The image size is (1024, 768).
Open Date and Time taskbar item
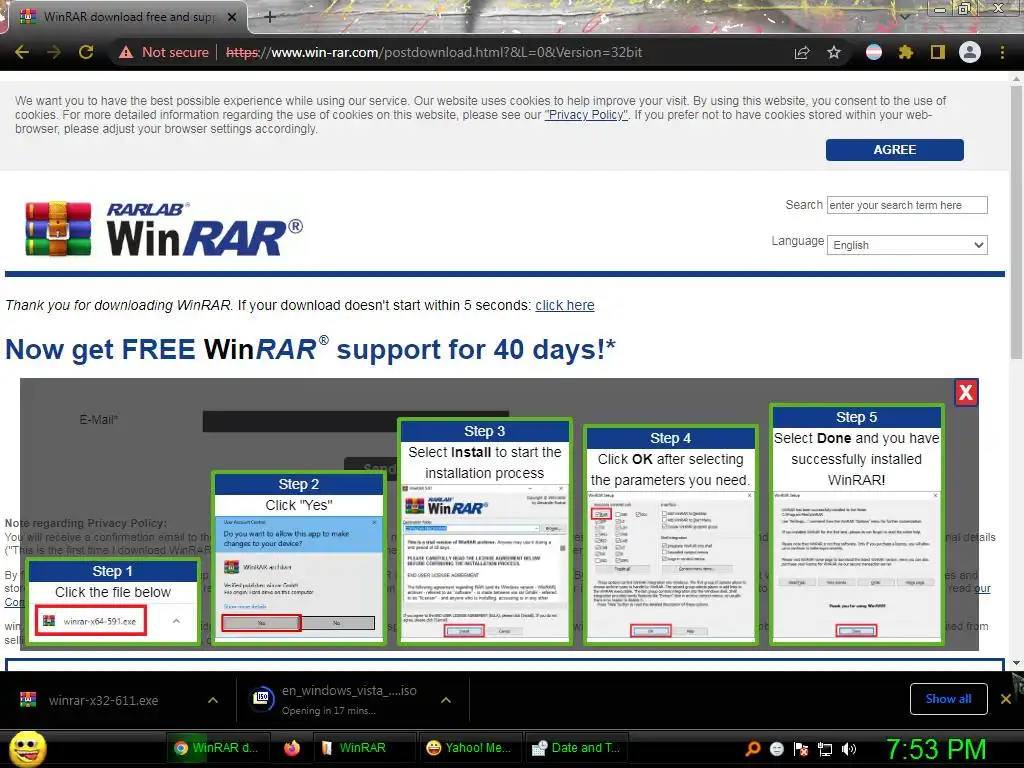coord(576,748)
